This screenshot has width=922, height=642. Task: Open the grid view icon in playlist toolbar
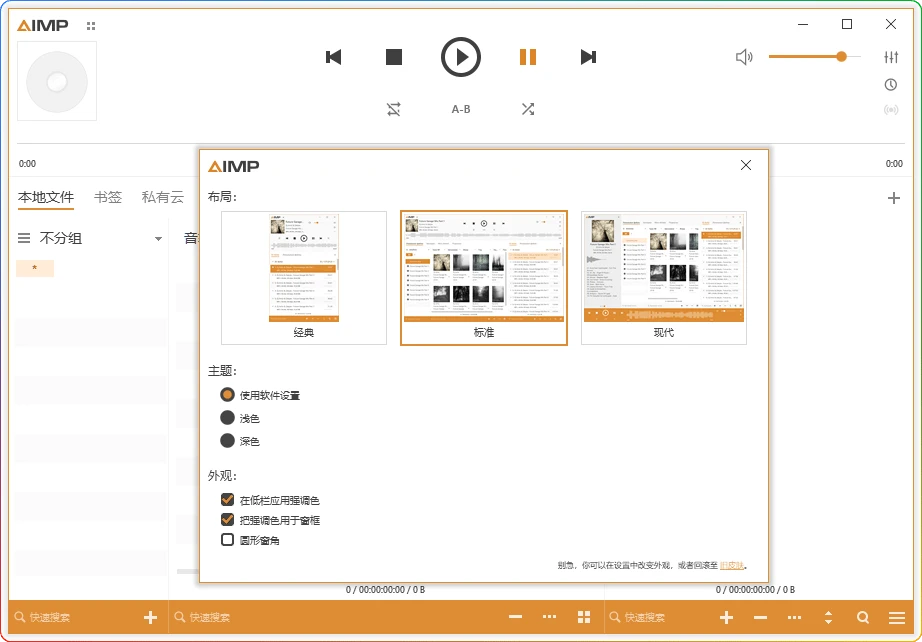[x=584, y=617]
